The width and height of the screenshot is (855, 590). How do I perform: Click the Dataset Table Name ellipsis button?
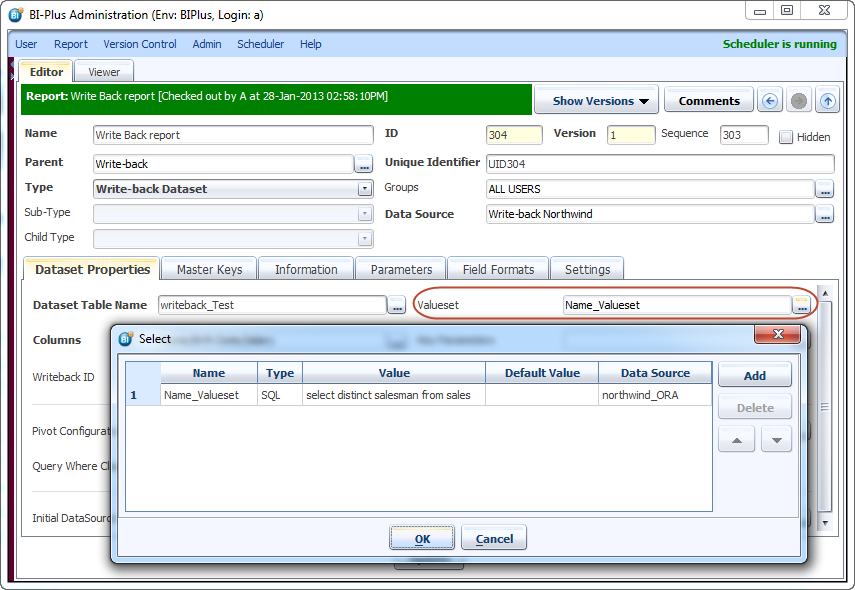coord(398,306)
